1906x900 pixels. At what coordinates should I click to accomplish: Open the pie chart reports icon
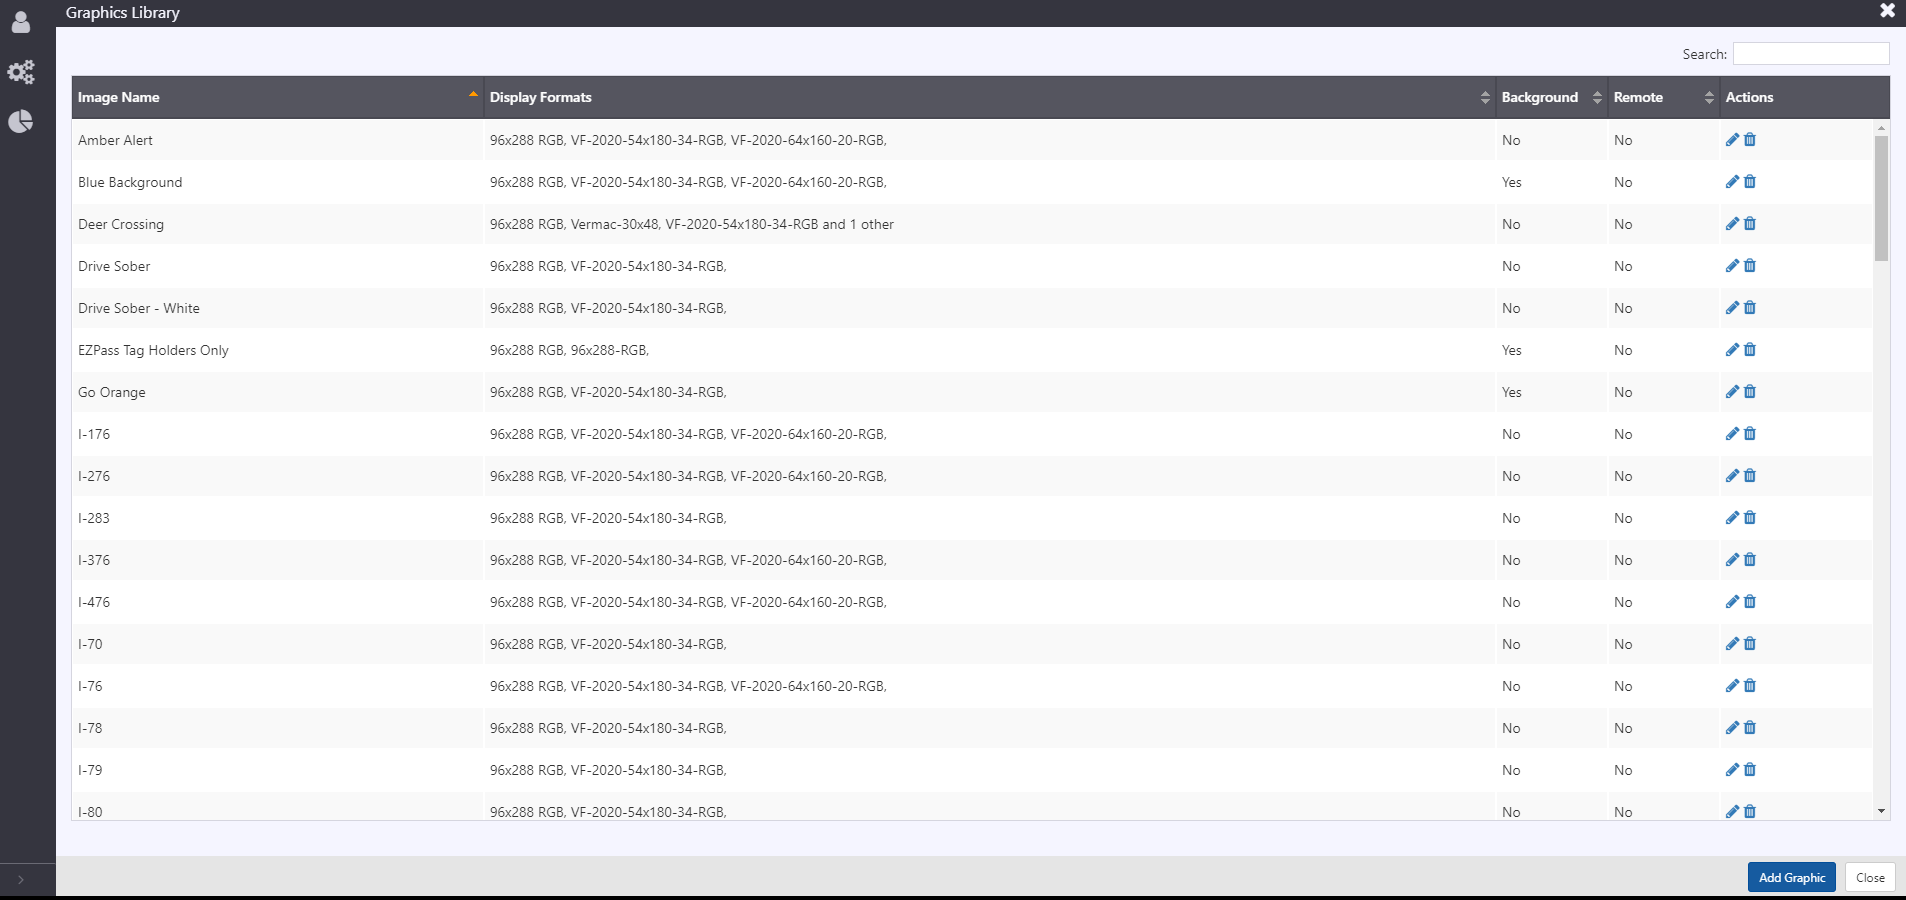pyautogui.click(x=21, y=121)
